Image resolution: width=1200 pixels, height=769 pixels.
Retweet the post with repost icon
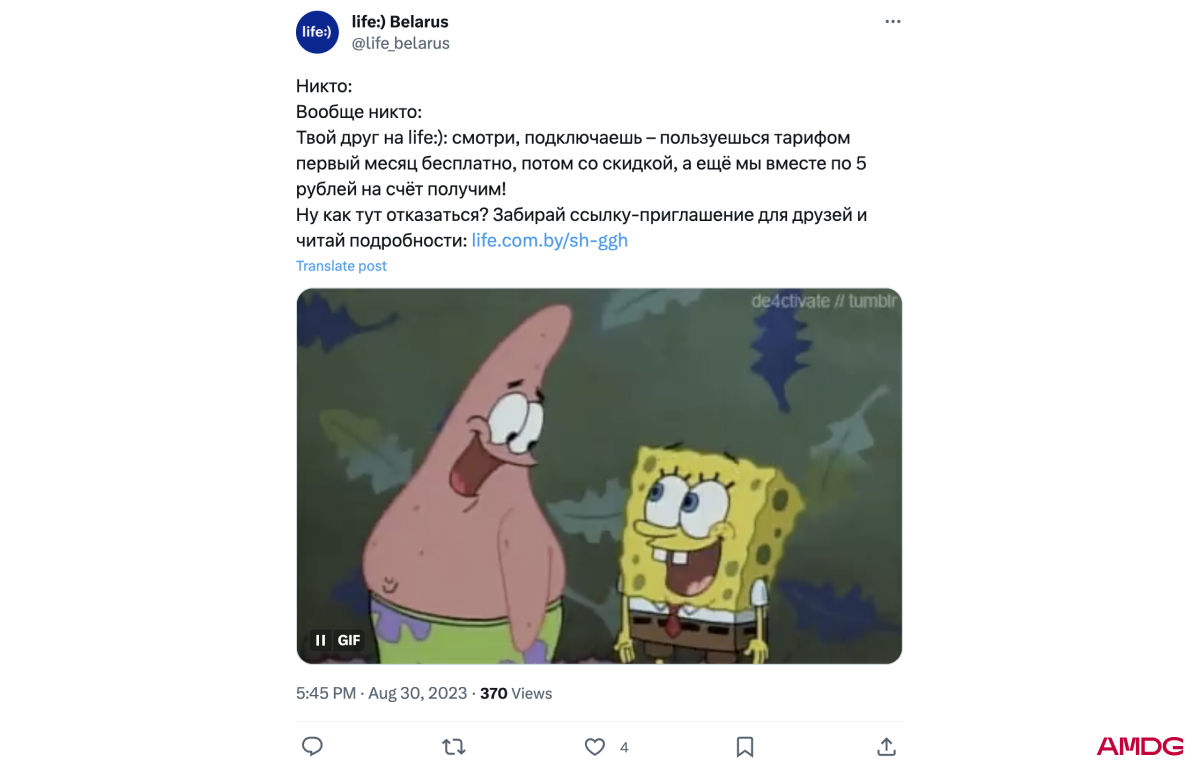pos(454,746)
